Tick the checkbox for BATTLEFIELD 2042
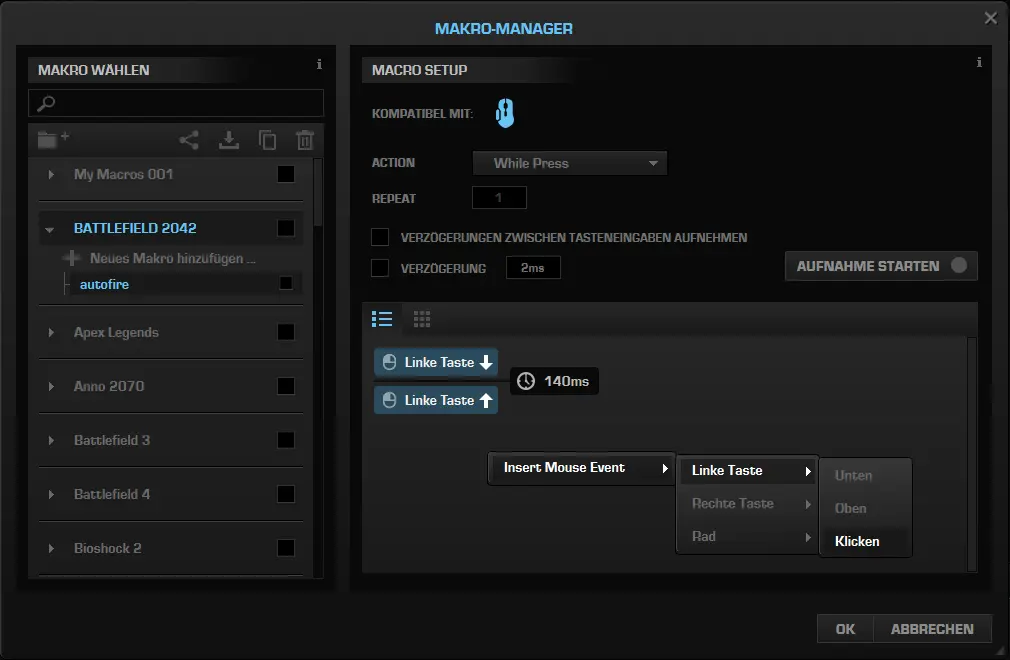 [286, 228]
